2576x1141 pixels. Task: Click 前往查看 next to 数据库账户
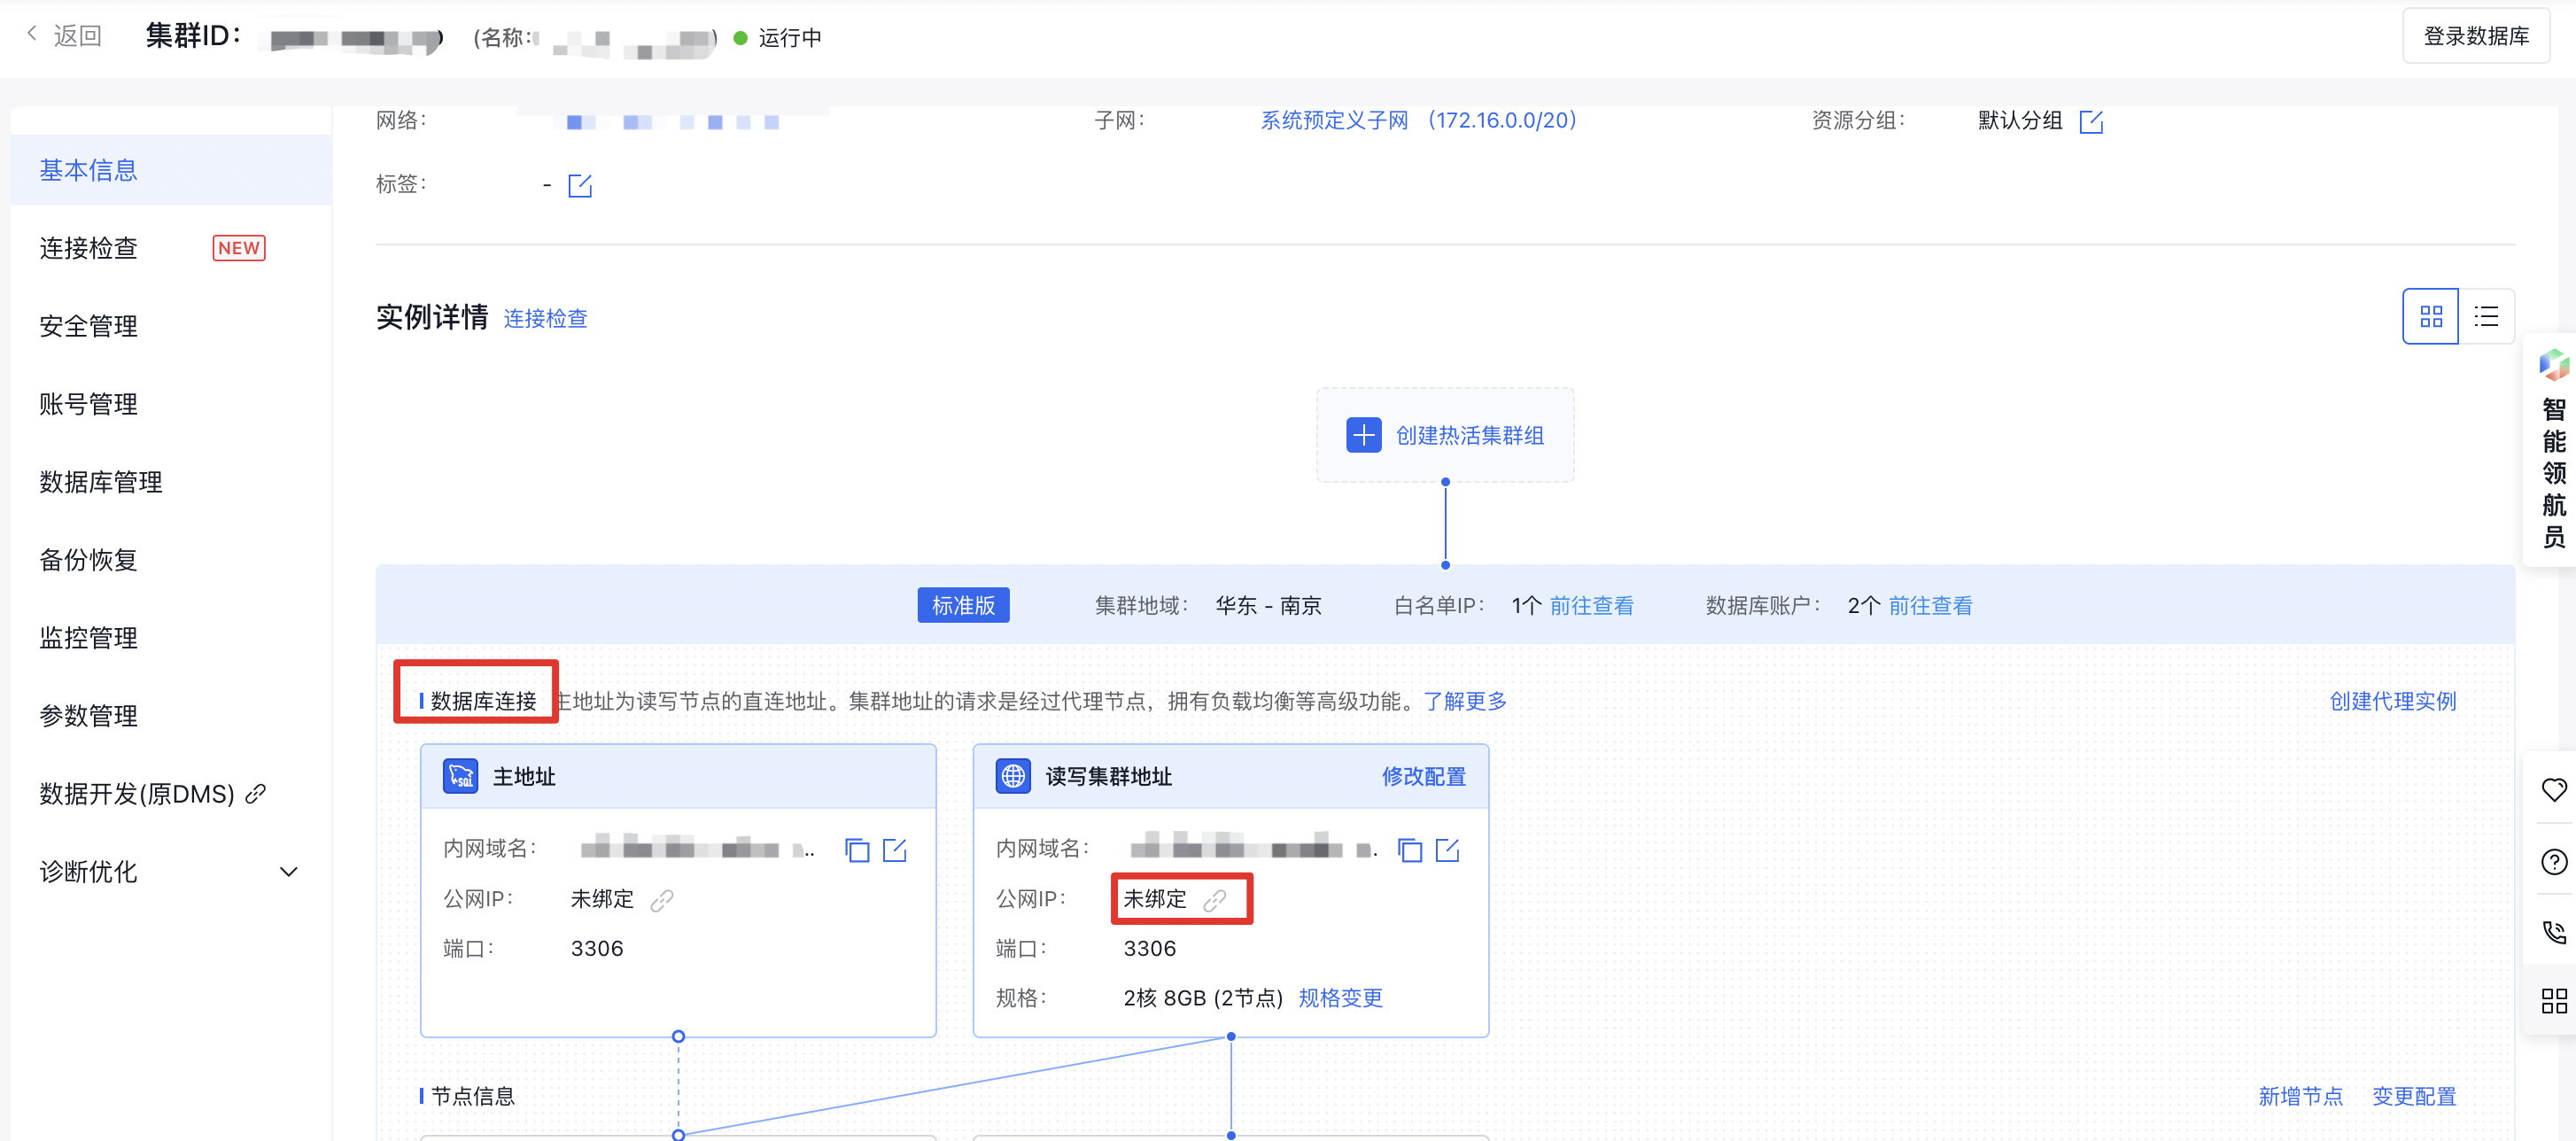[1930, 605]
